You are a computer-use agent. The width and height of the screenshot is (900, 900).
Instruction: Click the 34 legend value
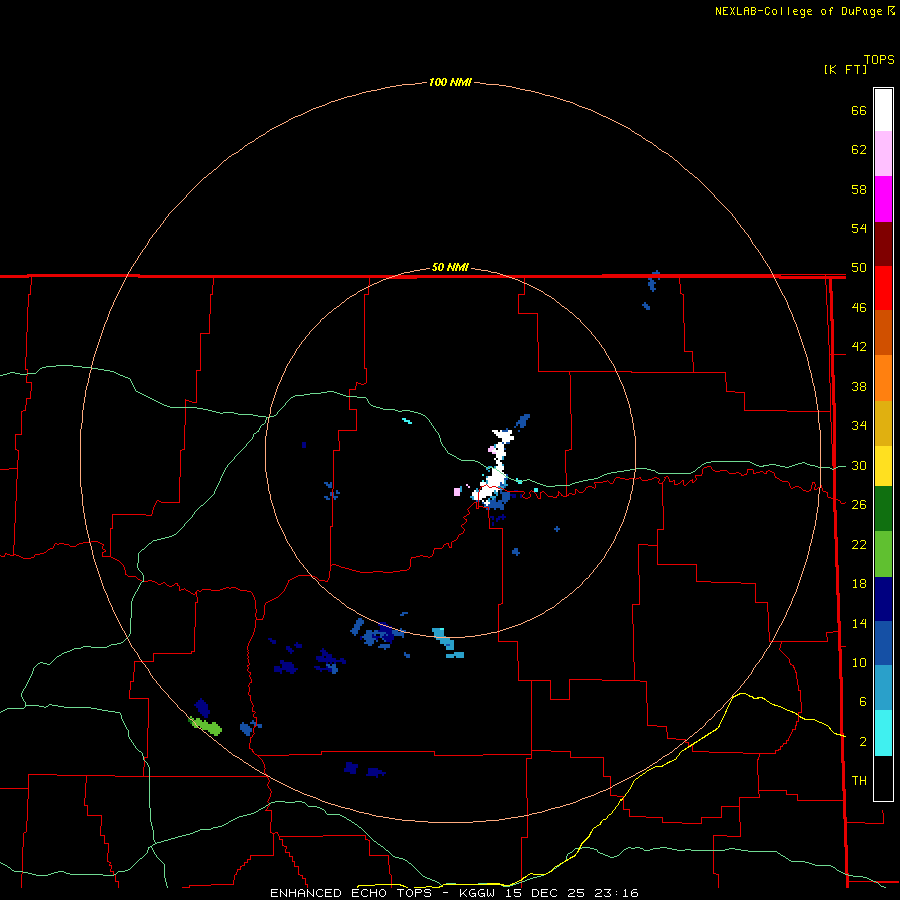[x=859, y=426]
